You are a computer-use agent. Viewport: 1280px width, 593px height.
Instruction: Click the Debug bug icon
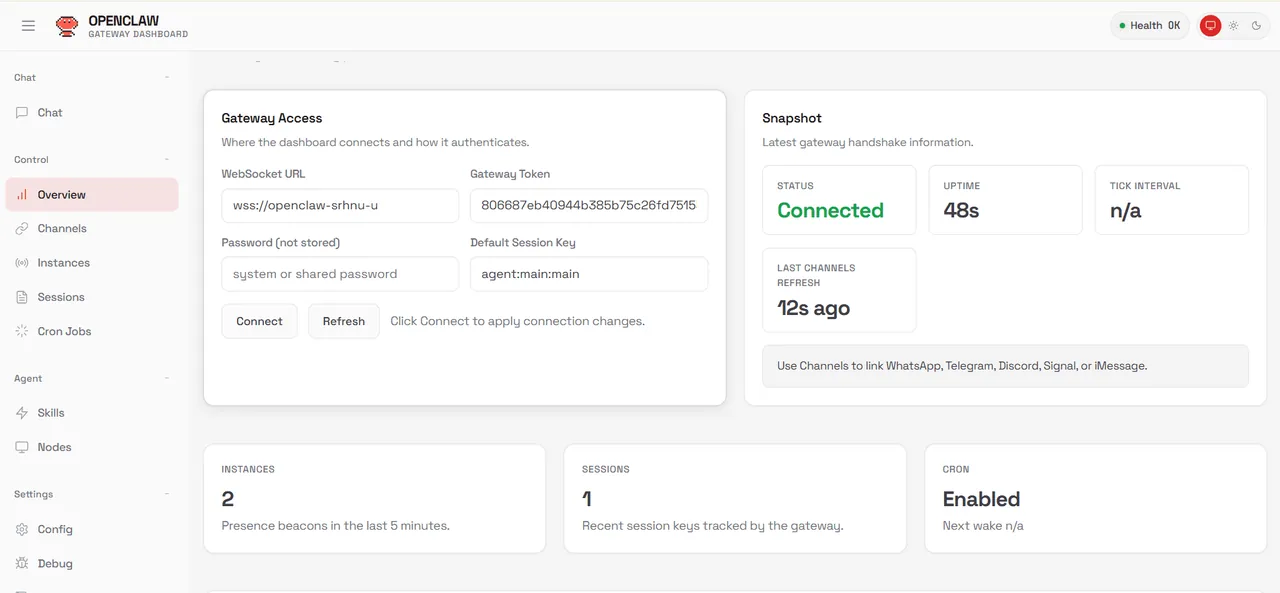coord(22,563)
